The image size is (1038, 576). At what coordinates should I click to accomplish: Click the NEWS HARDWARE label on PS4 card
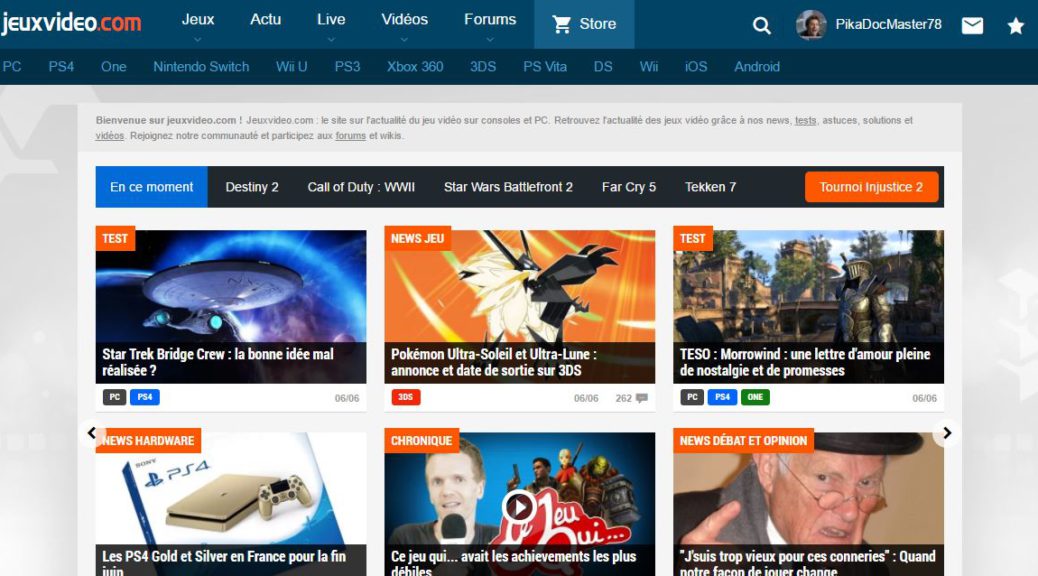(148, 441)
